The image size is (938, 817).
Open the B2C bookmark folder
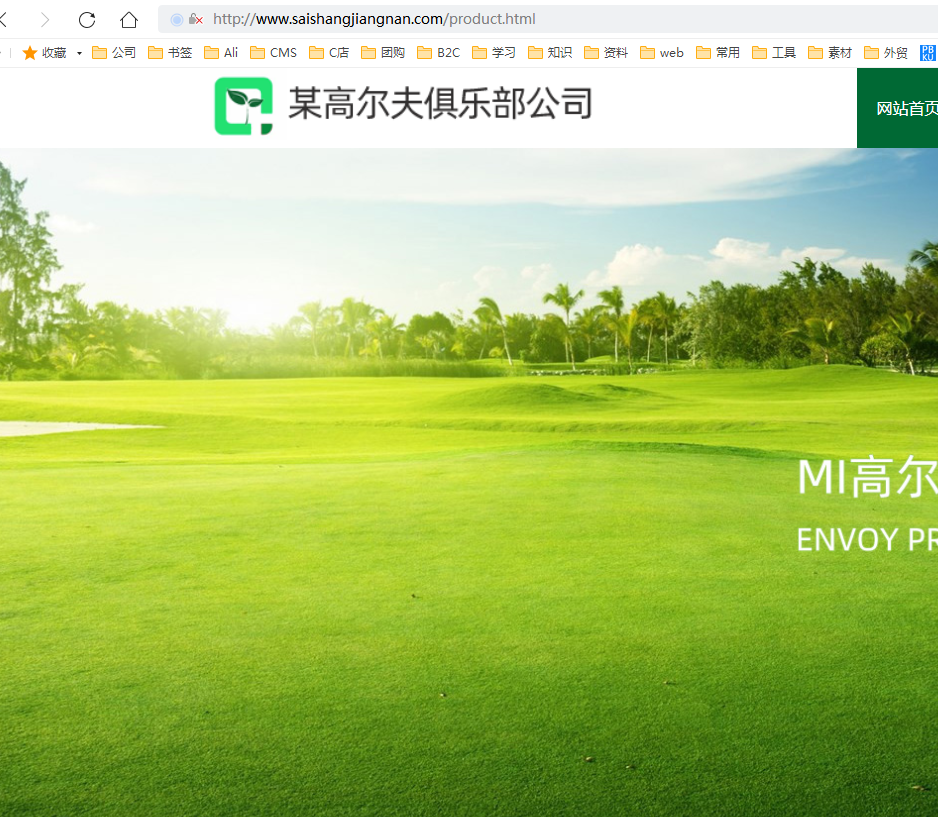pos(439,53)
